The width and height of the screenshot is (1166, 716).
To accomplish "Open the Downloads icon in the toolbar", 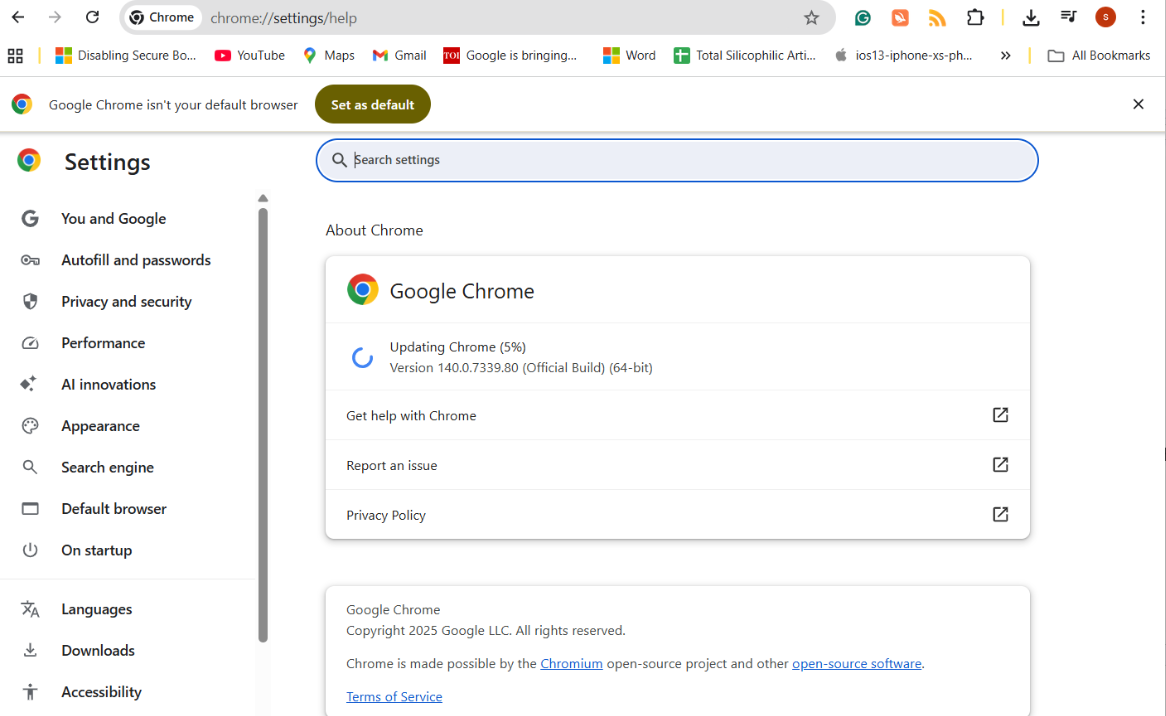I will pos(1030,18).
